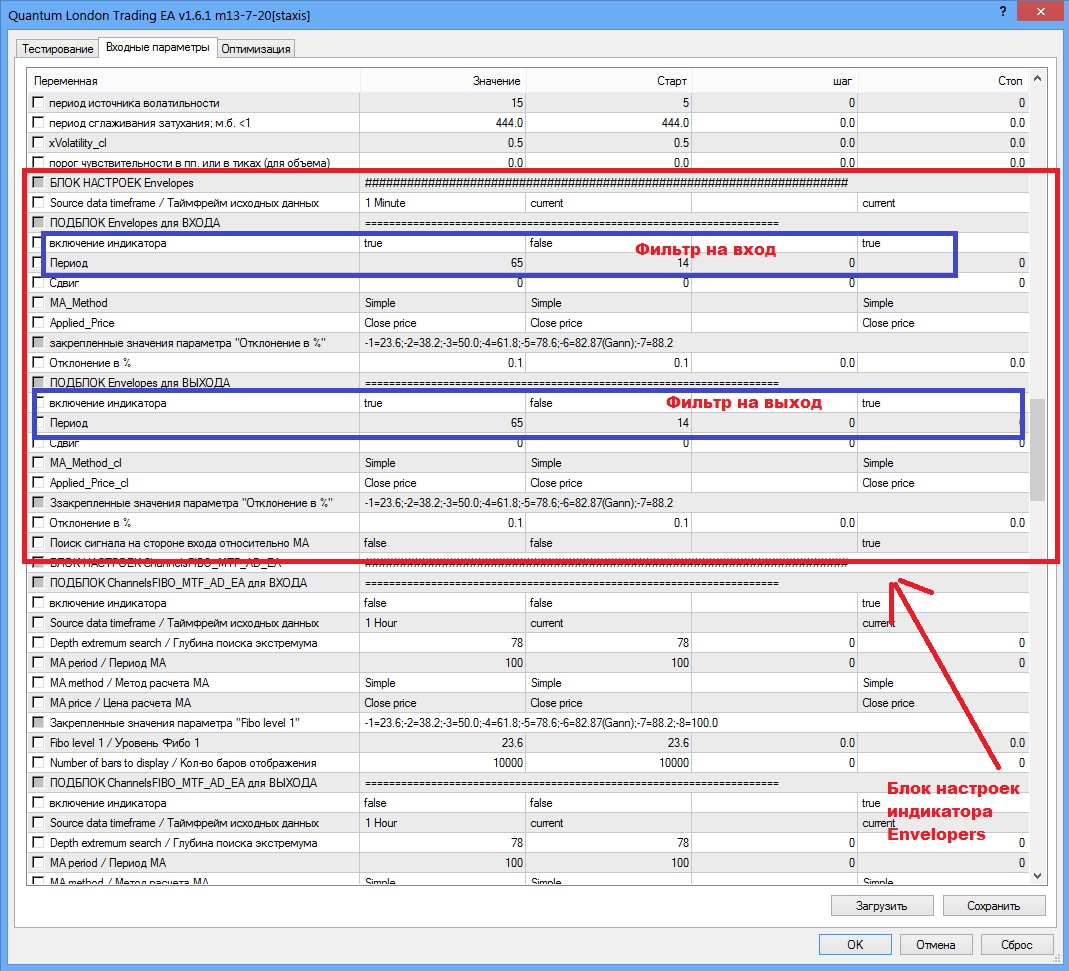Select the xVolatility_cl value 0.5
The image size is (1069, 971).
(442, 143)
